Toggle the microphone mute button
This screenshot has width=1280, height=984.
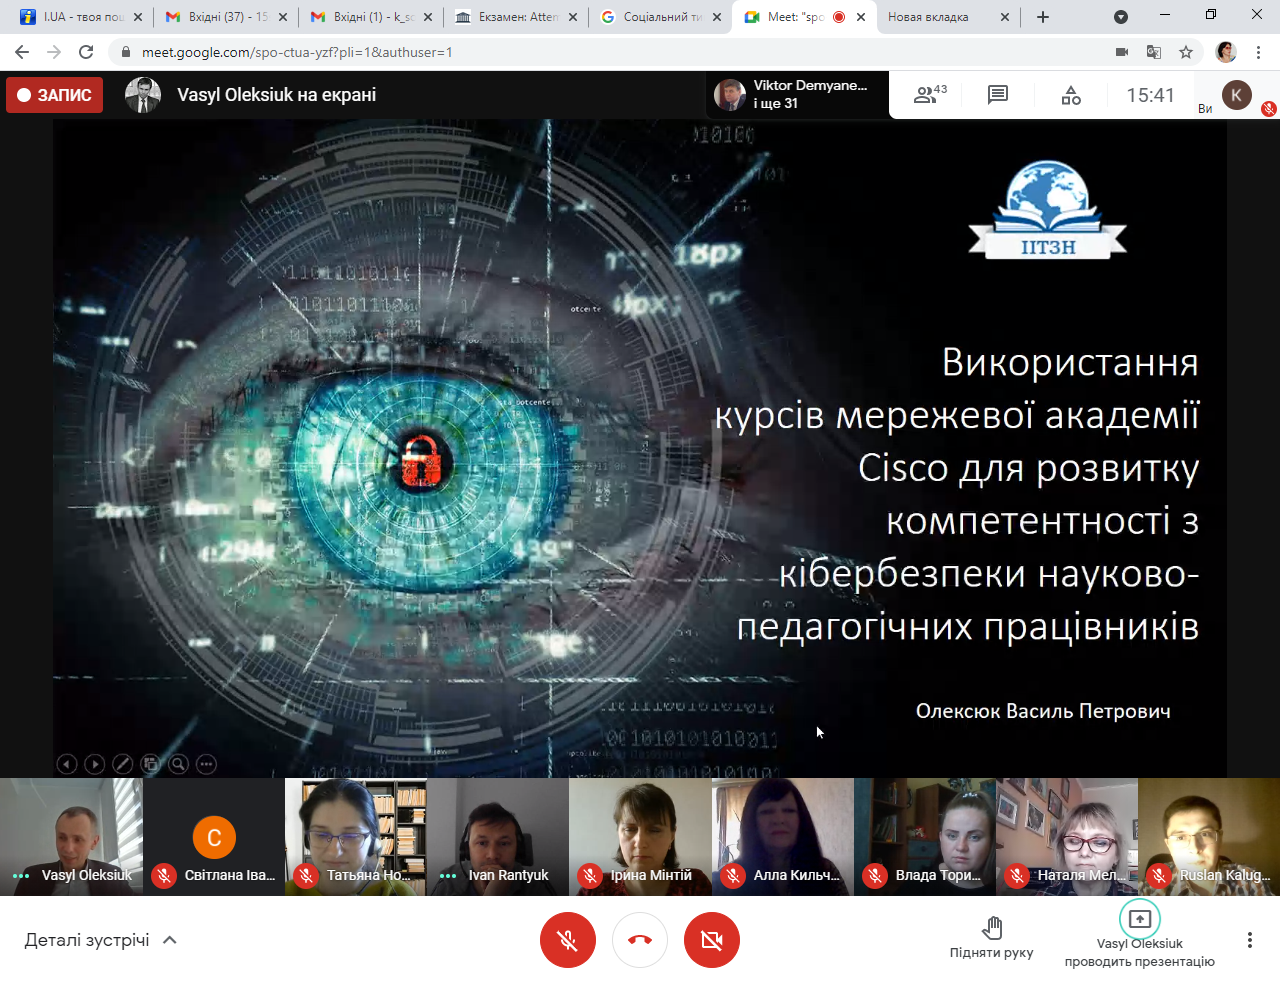568,940
